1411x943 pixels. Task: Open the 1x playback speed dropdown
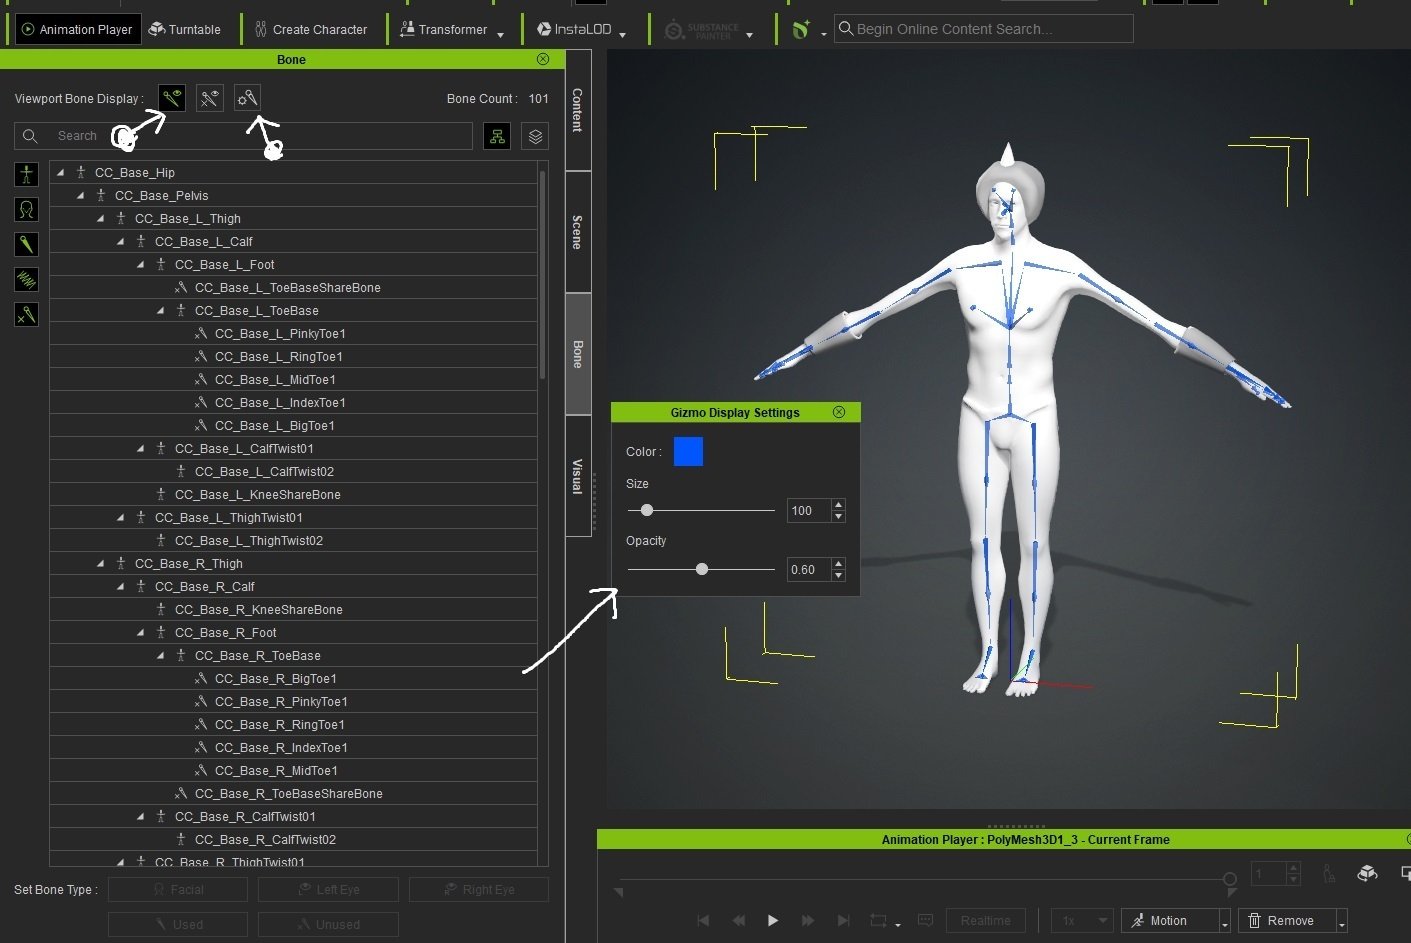coord(1082,920)
